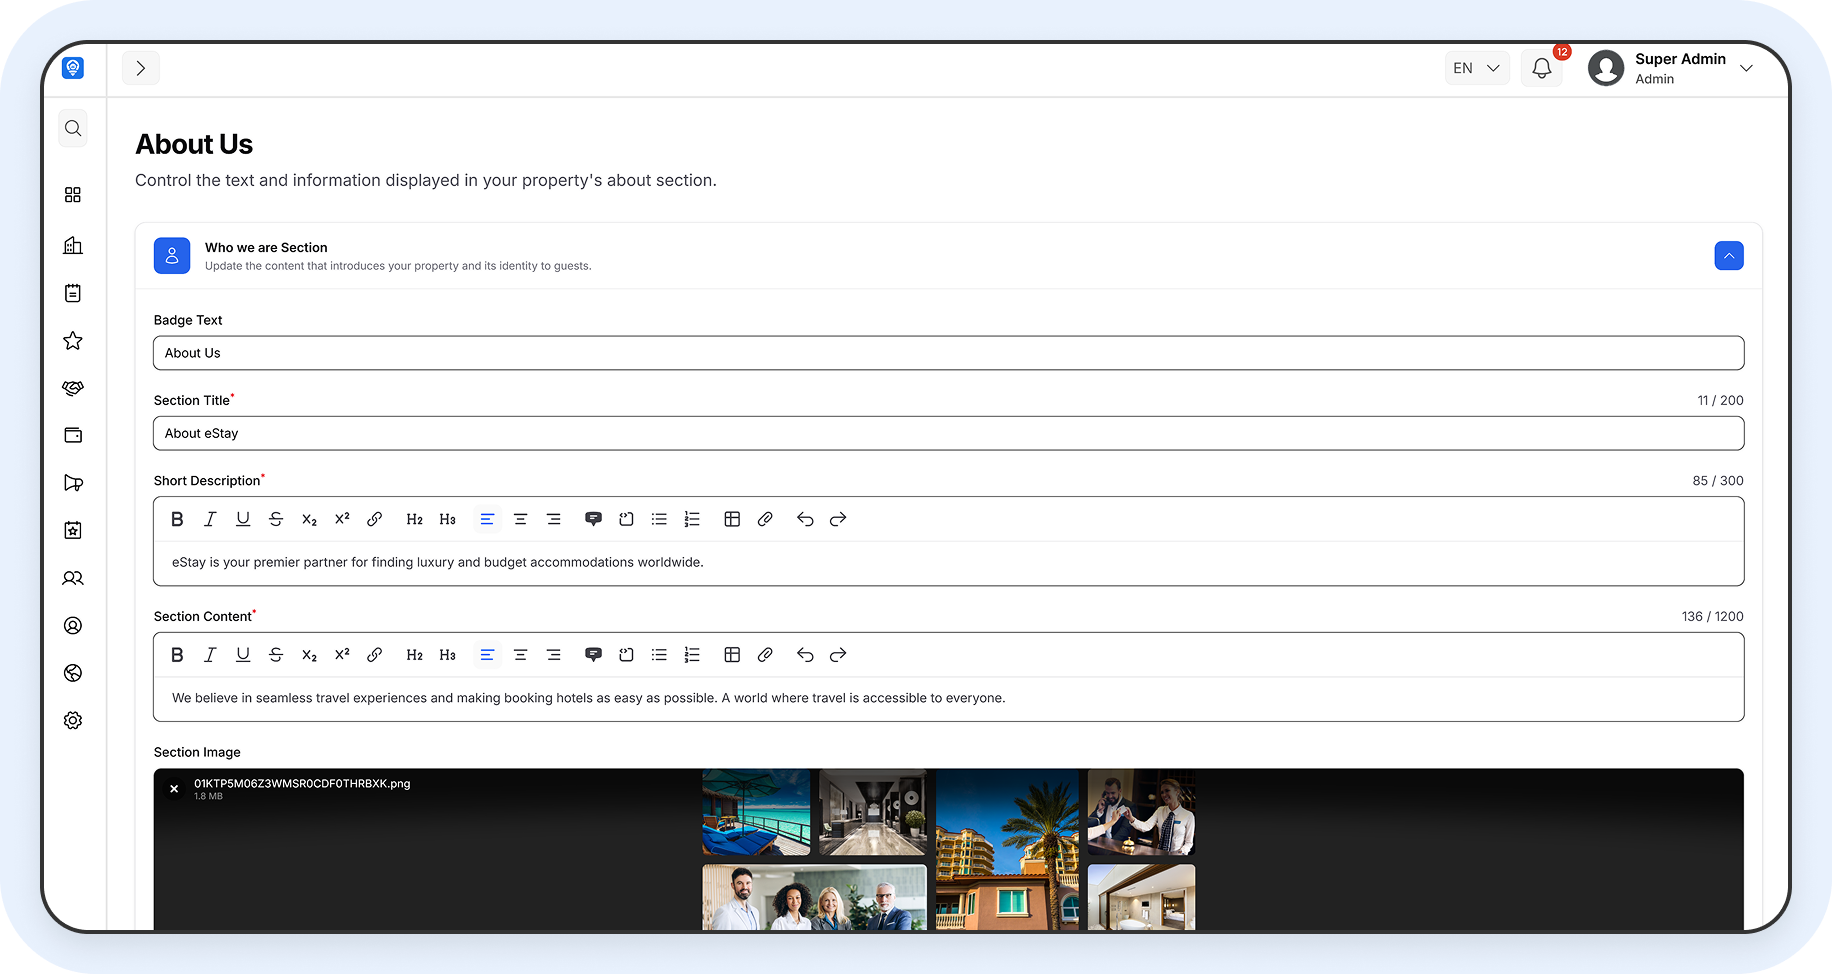Insert code block in Short Description editor
The height and width of the screenshot is (978, 1832).
[x=626, y=519]
